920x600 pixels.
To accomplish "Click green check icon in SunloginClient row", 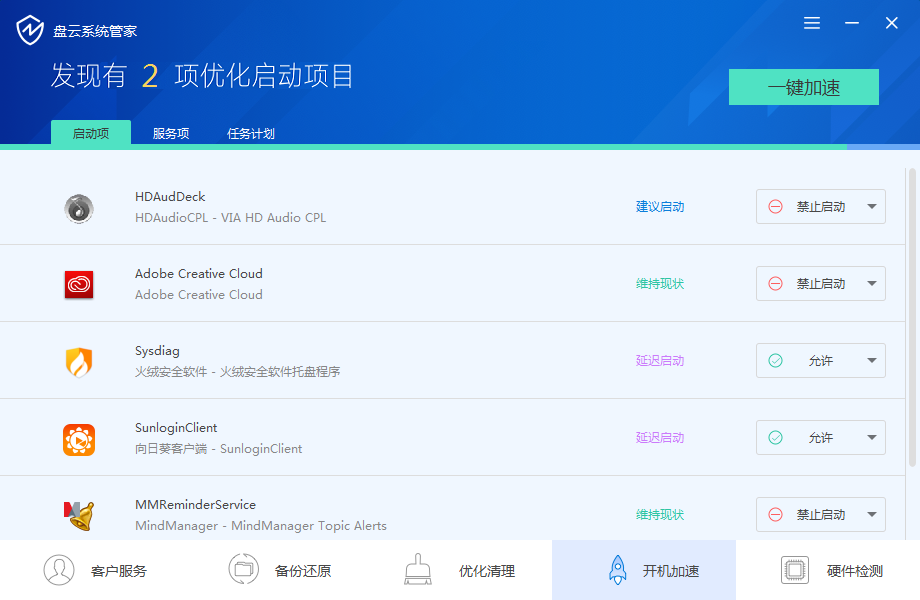I will 775,437.
